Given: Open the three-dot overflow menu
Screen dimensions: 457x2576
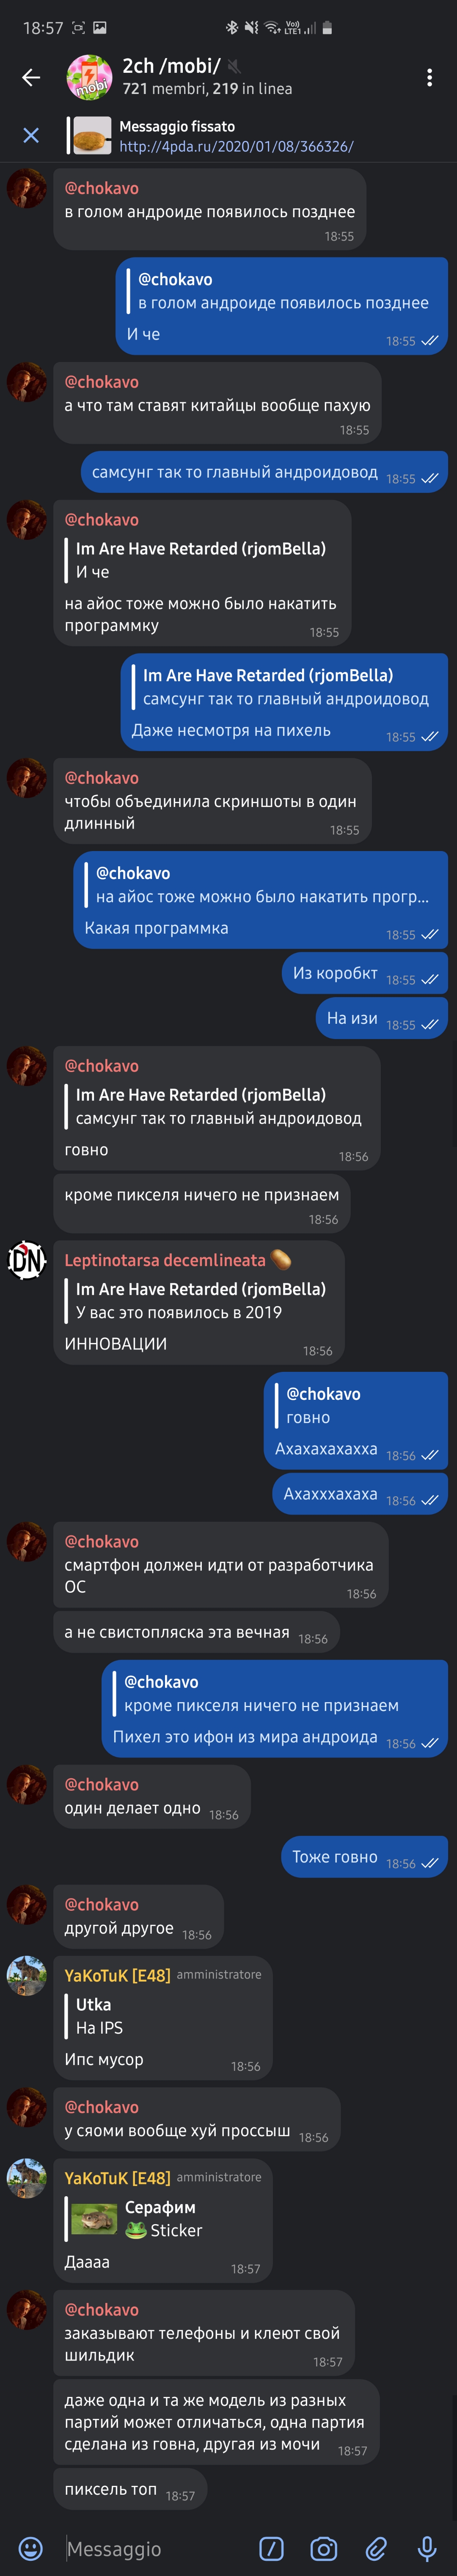Looking at the screenshot, I should 429,77.
